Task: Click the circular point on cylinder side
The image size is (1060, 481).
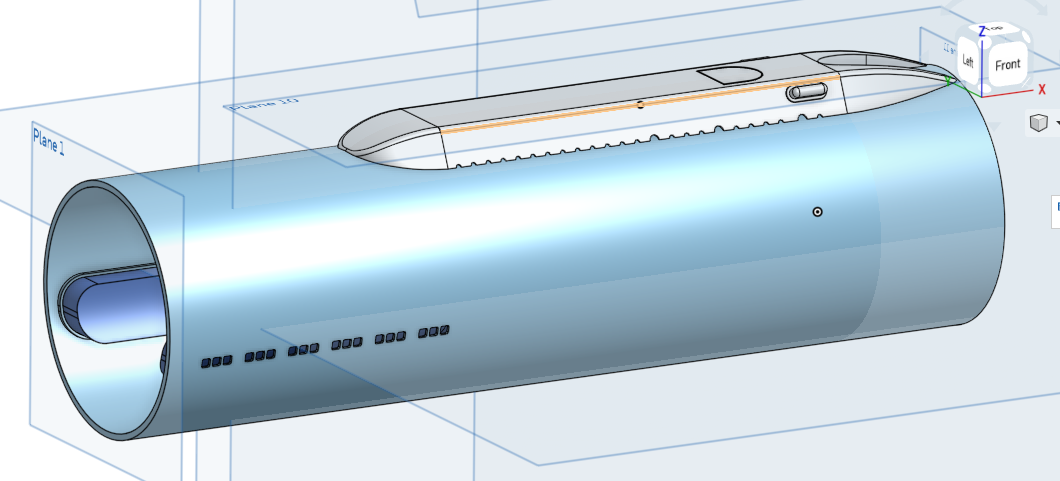Action: click(x=818, y=212)
